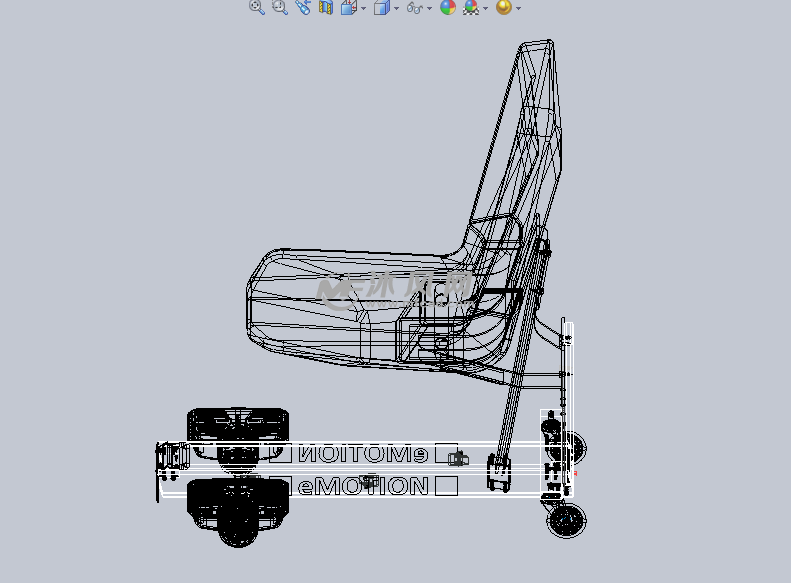Viewport: 791px width, 583px height.
Task: Activate the Section View tool
Action: tap(325, 8)
